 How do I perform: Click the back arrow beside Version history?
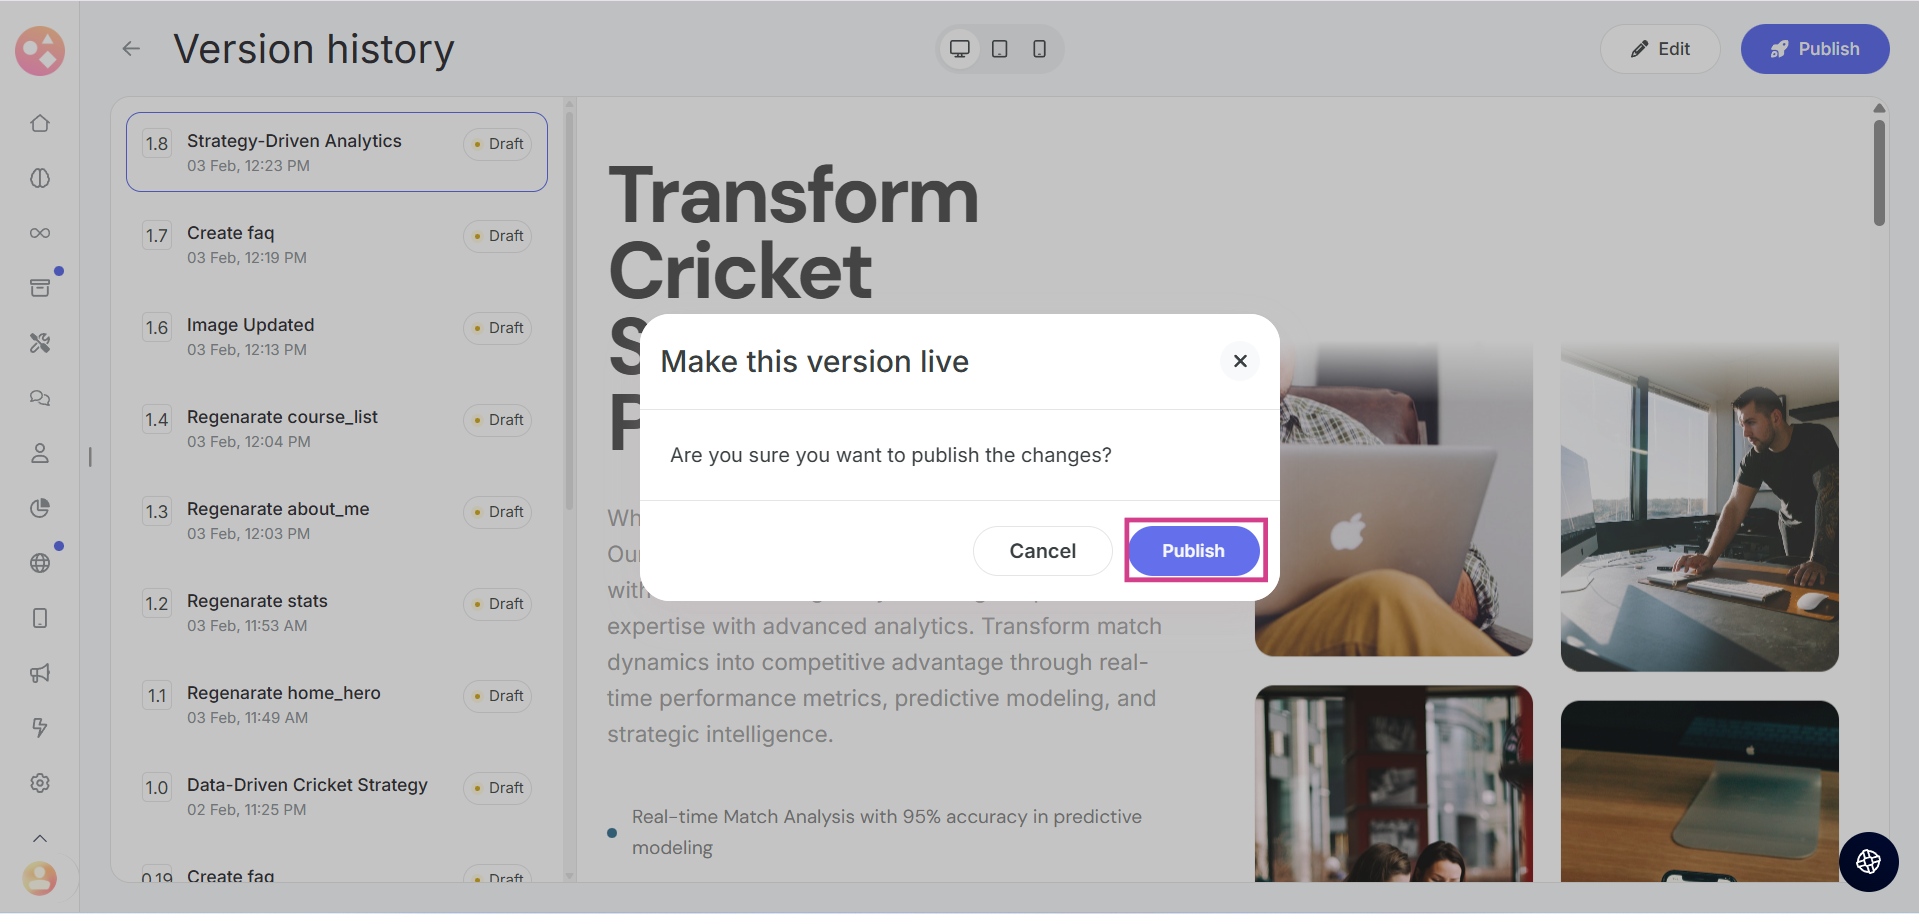point(131,49)
